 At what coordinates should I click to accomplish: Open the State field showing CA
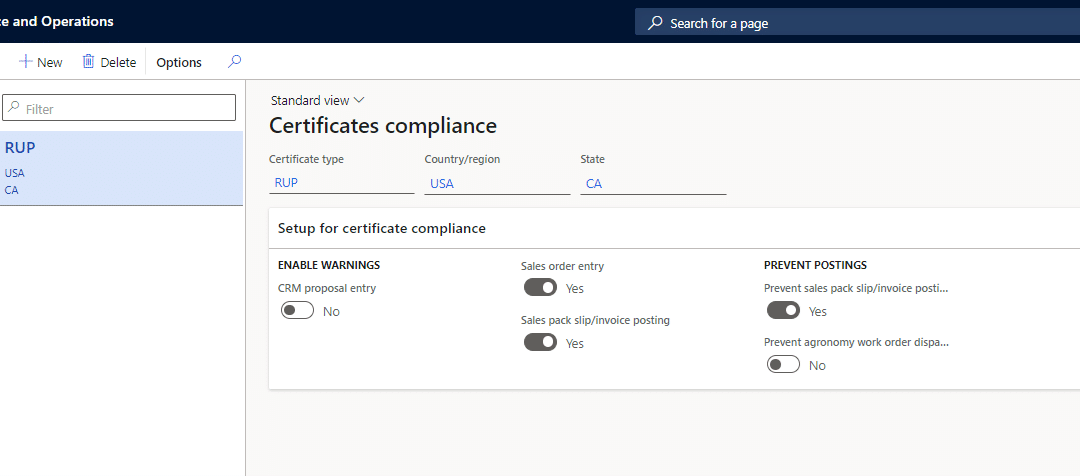(652, 184)
